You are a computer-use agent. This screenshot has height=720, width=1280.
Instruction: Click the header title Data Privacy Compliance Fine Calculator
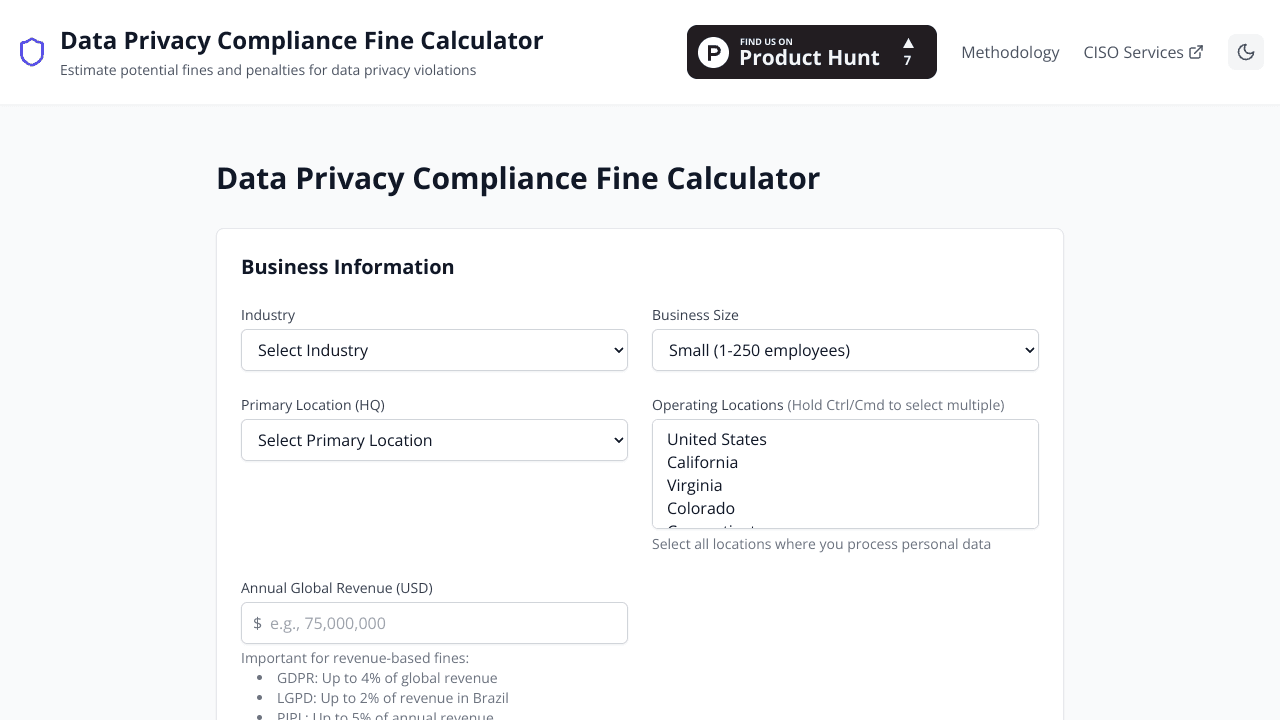click(301, 41)
